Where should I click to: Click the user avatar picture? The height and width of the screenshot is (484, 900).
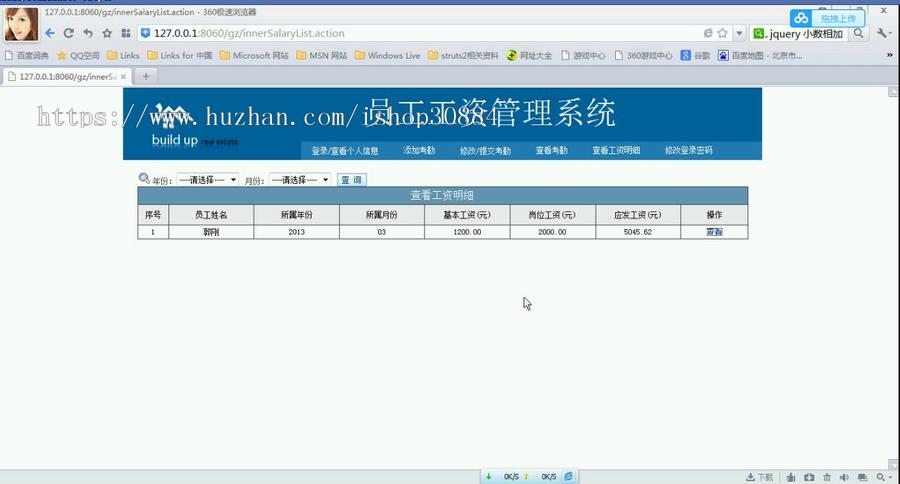[22, 23]
